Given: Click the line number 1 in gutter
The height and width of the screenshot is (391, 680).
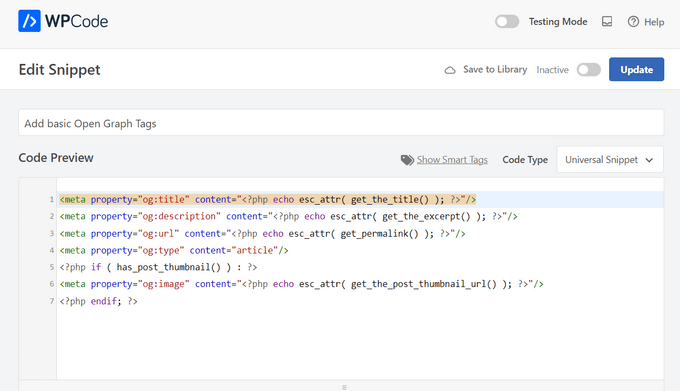Looking at the screenshot, I should [51, 199].
